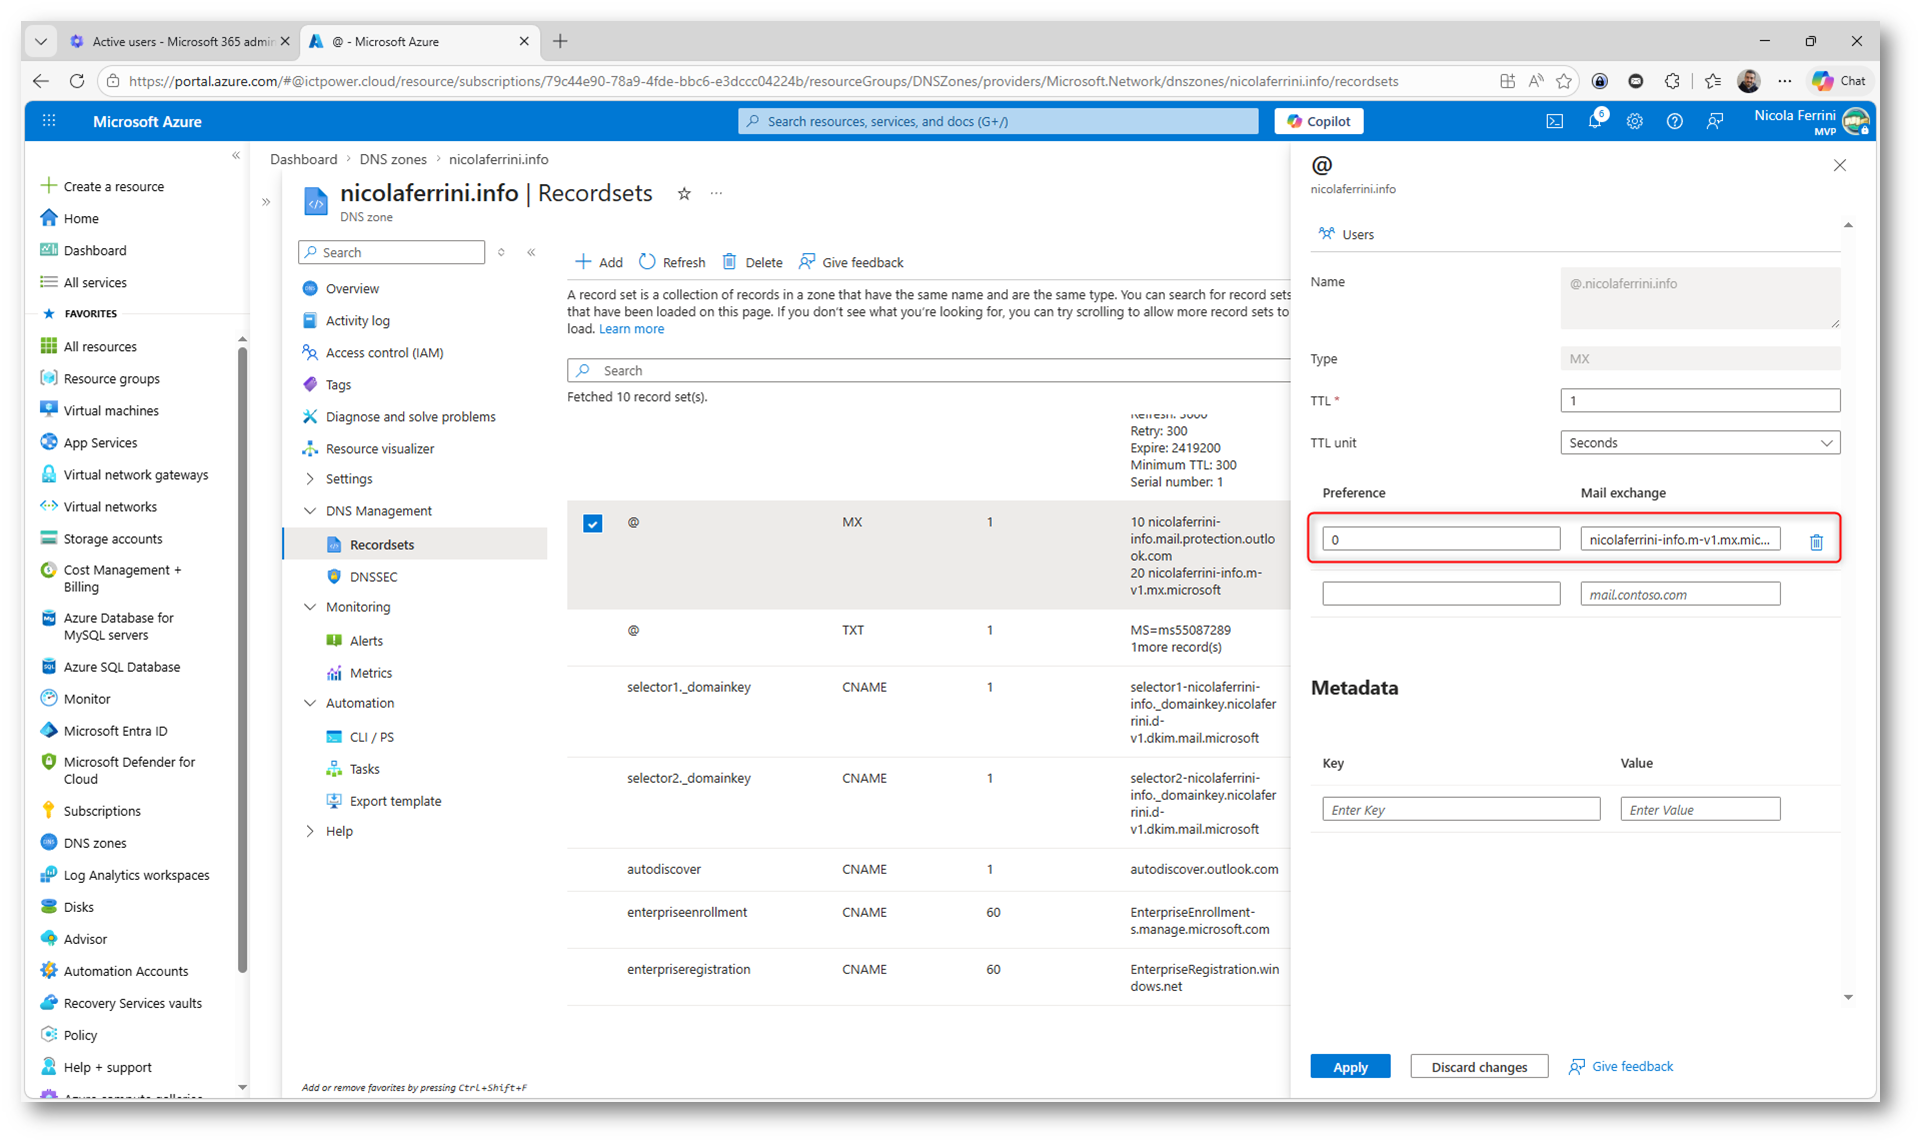Open the Learn more link
Screen dimensions: 1922x1144
(631, 329)
